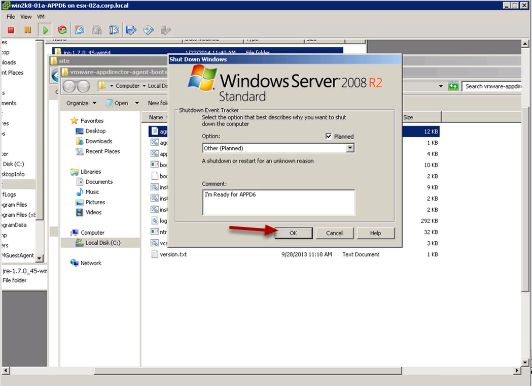
Task: Click the USB device connect toolbar icon
Action: pos(165,30)
